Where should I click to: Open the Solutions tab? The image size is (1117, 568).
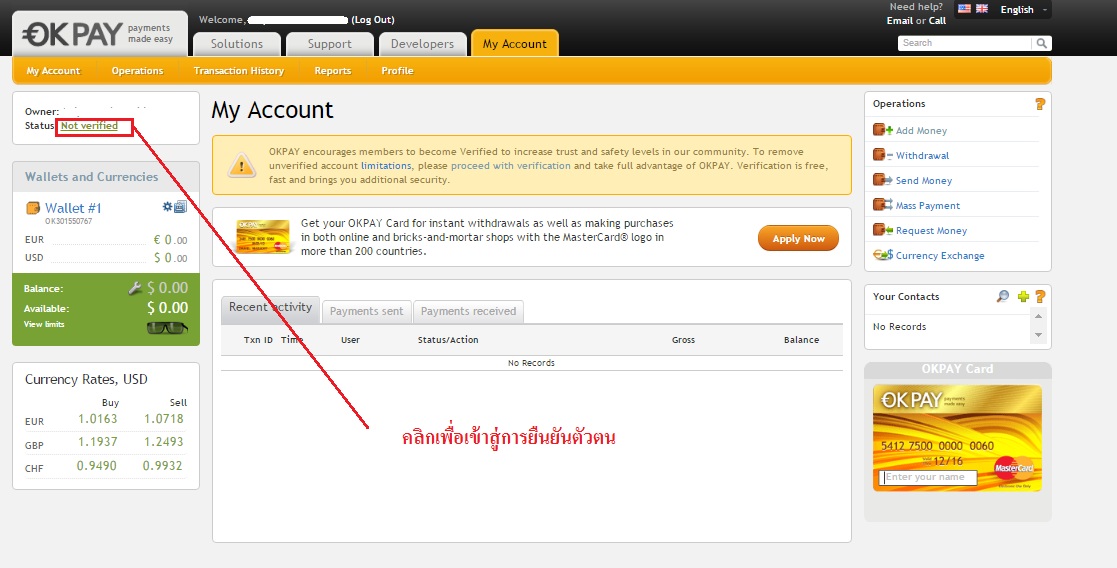point(237,43)
